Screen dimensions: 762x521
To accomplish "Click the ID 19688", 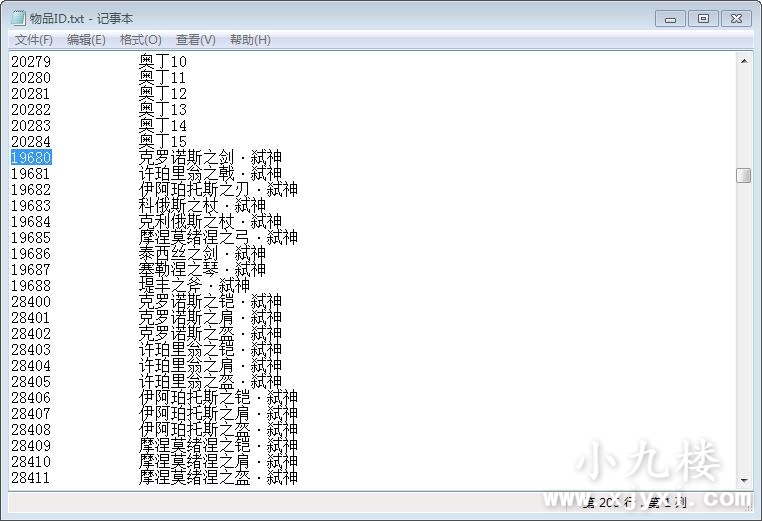I will point(31,286).
